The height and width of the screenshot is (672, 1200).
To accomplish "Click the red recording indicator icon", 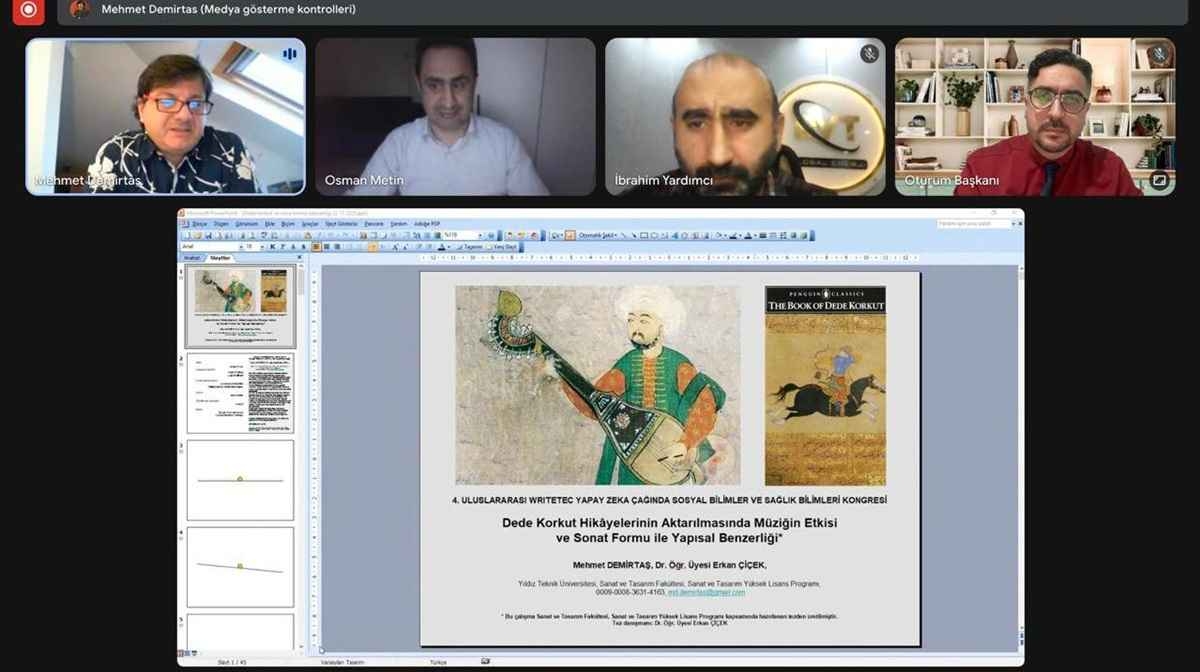I will tap(28, 11).
